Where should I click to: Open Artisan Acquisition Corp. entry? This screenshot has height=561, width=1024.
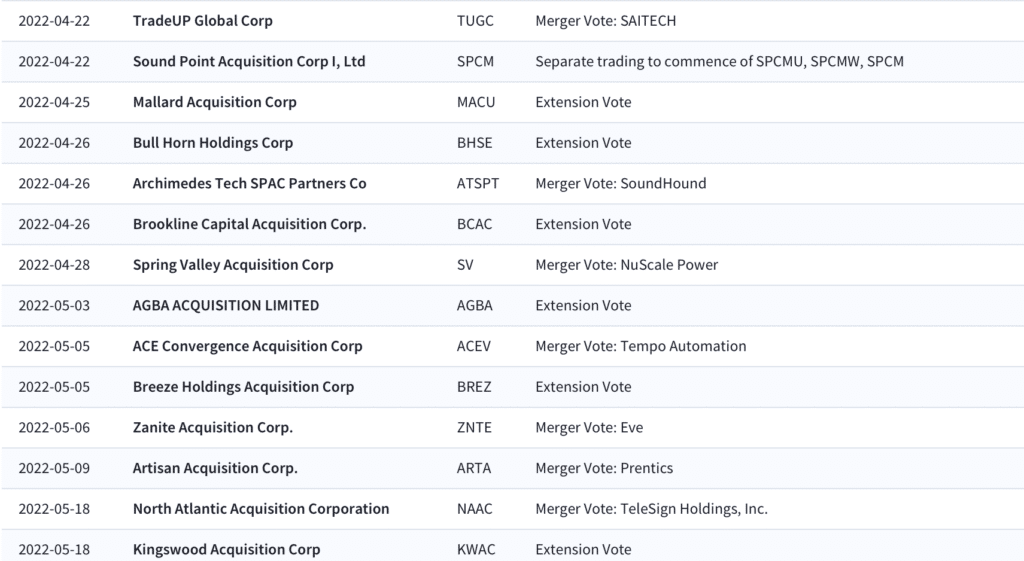215,468
